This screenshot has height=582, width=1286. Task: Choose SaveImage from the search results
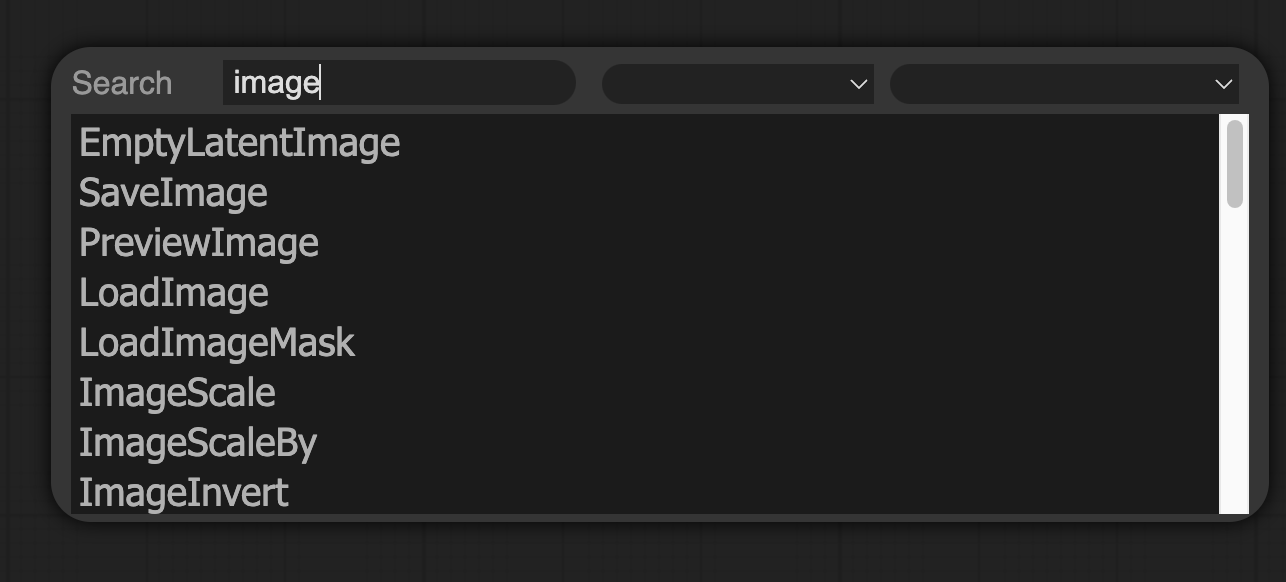(x=173, y=193)
